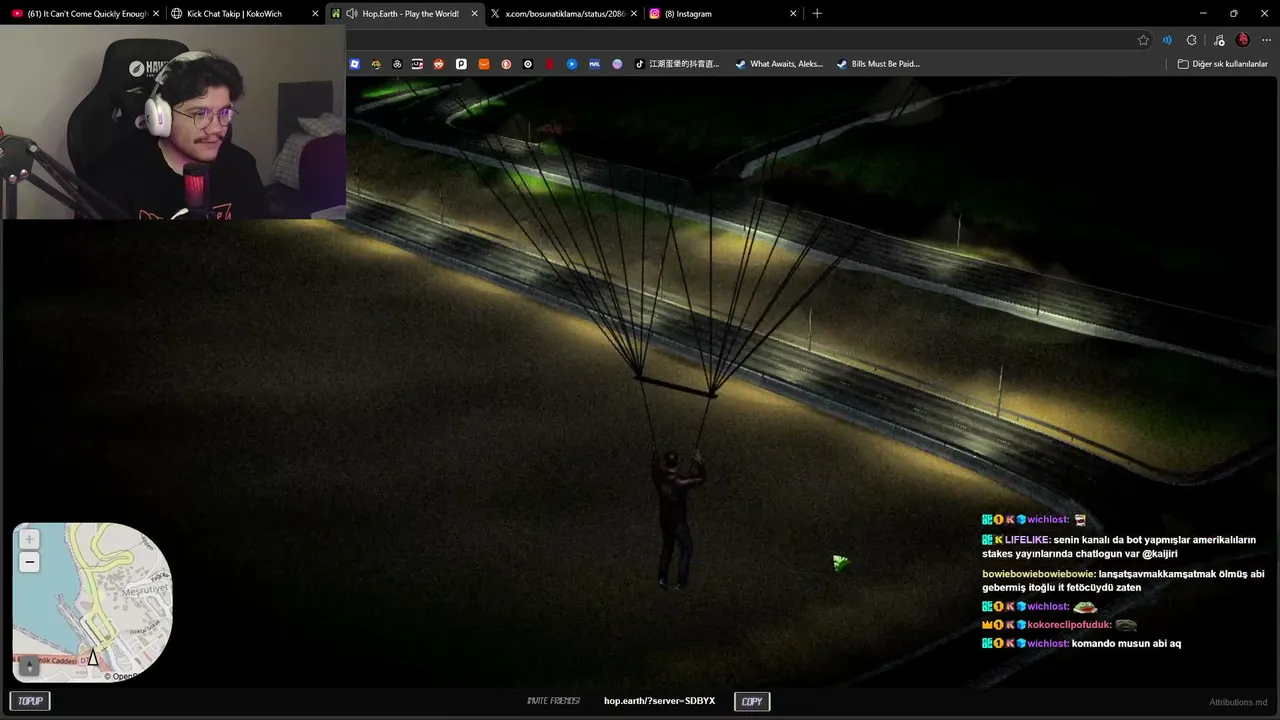This screenshot has width=1280, height=720.
Task: Open the Reddit bookmark icon
Action: click(x=439, y=64)
